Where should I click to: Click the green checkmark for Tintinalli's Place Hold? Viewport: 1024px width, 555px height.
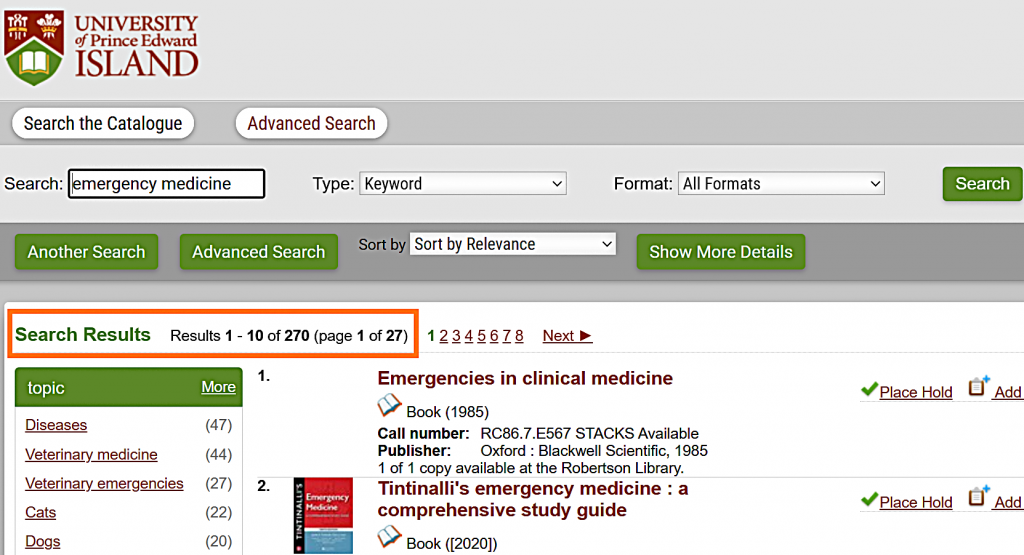[x=868, y=500]
